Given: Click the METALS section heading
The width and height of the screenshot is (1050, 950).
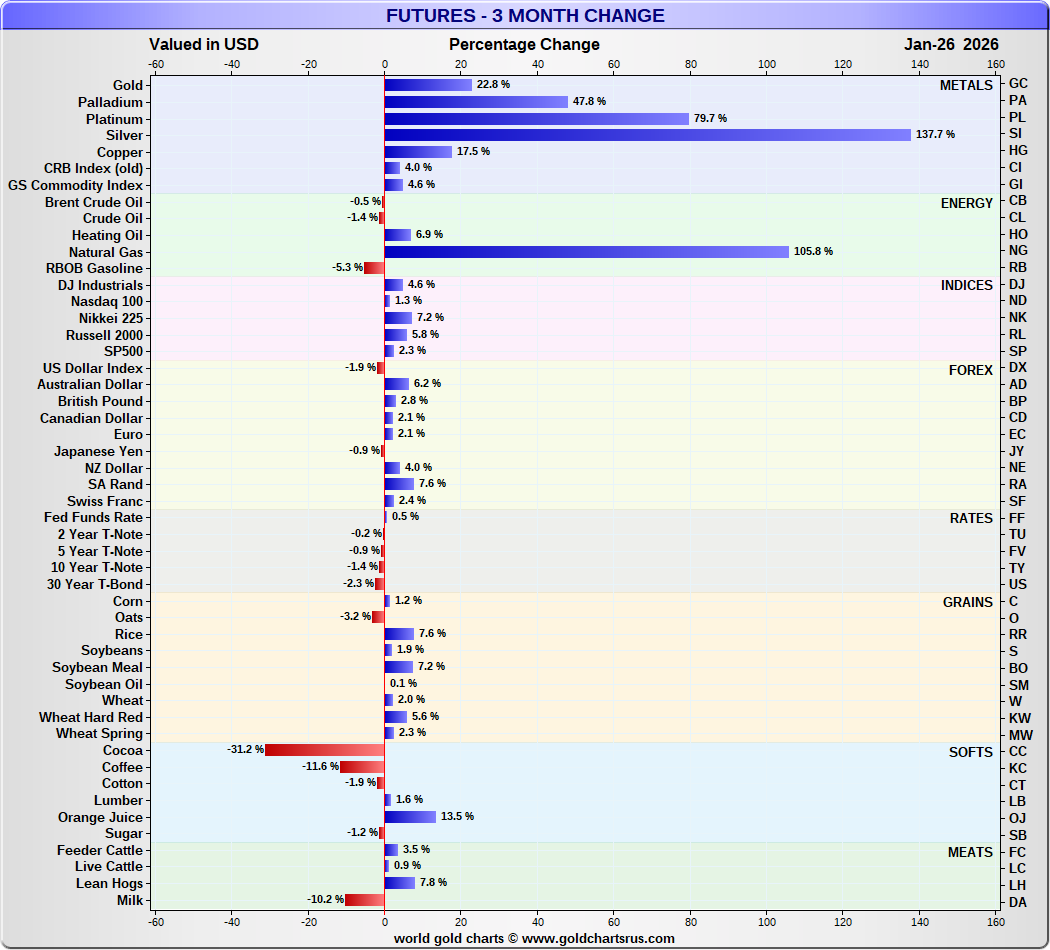Looking at the screenshot, I should [x=966, y=85].
